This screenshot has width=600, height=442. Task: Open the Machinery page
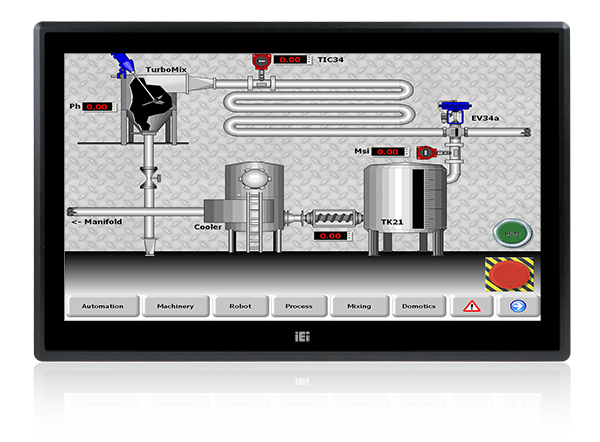(x=175, y=306)
